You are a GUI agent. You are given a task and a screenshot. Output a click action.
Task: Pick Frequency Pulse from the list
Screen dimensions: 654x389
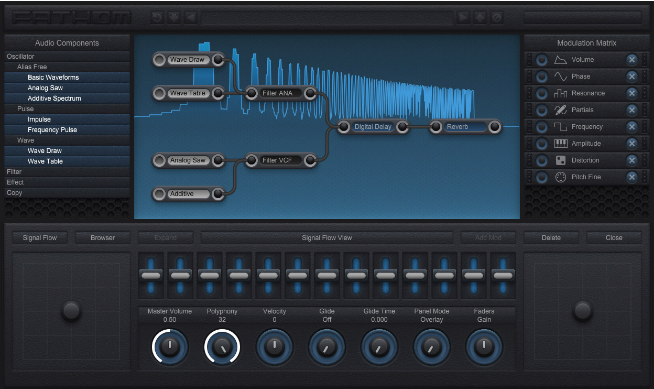67,130
